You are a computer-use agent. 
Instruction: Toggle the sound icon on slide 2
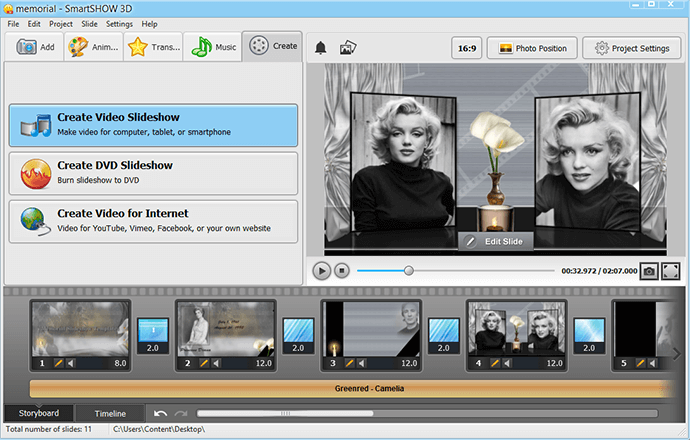tap(216, 363)
